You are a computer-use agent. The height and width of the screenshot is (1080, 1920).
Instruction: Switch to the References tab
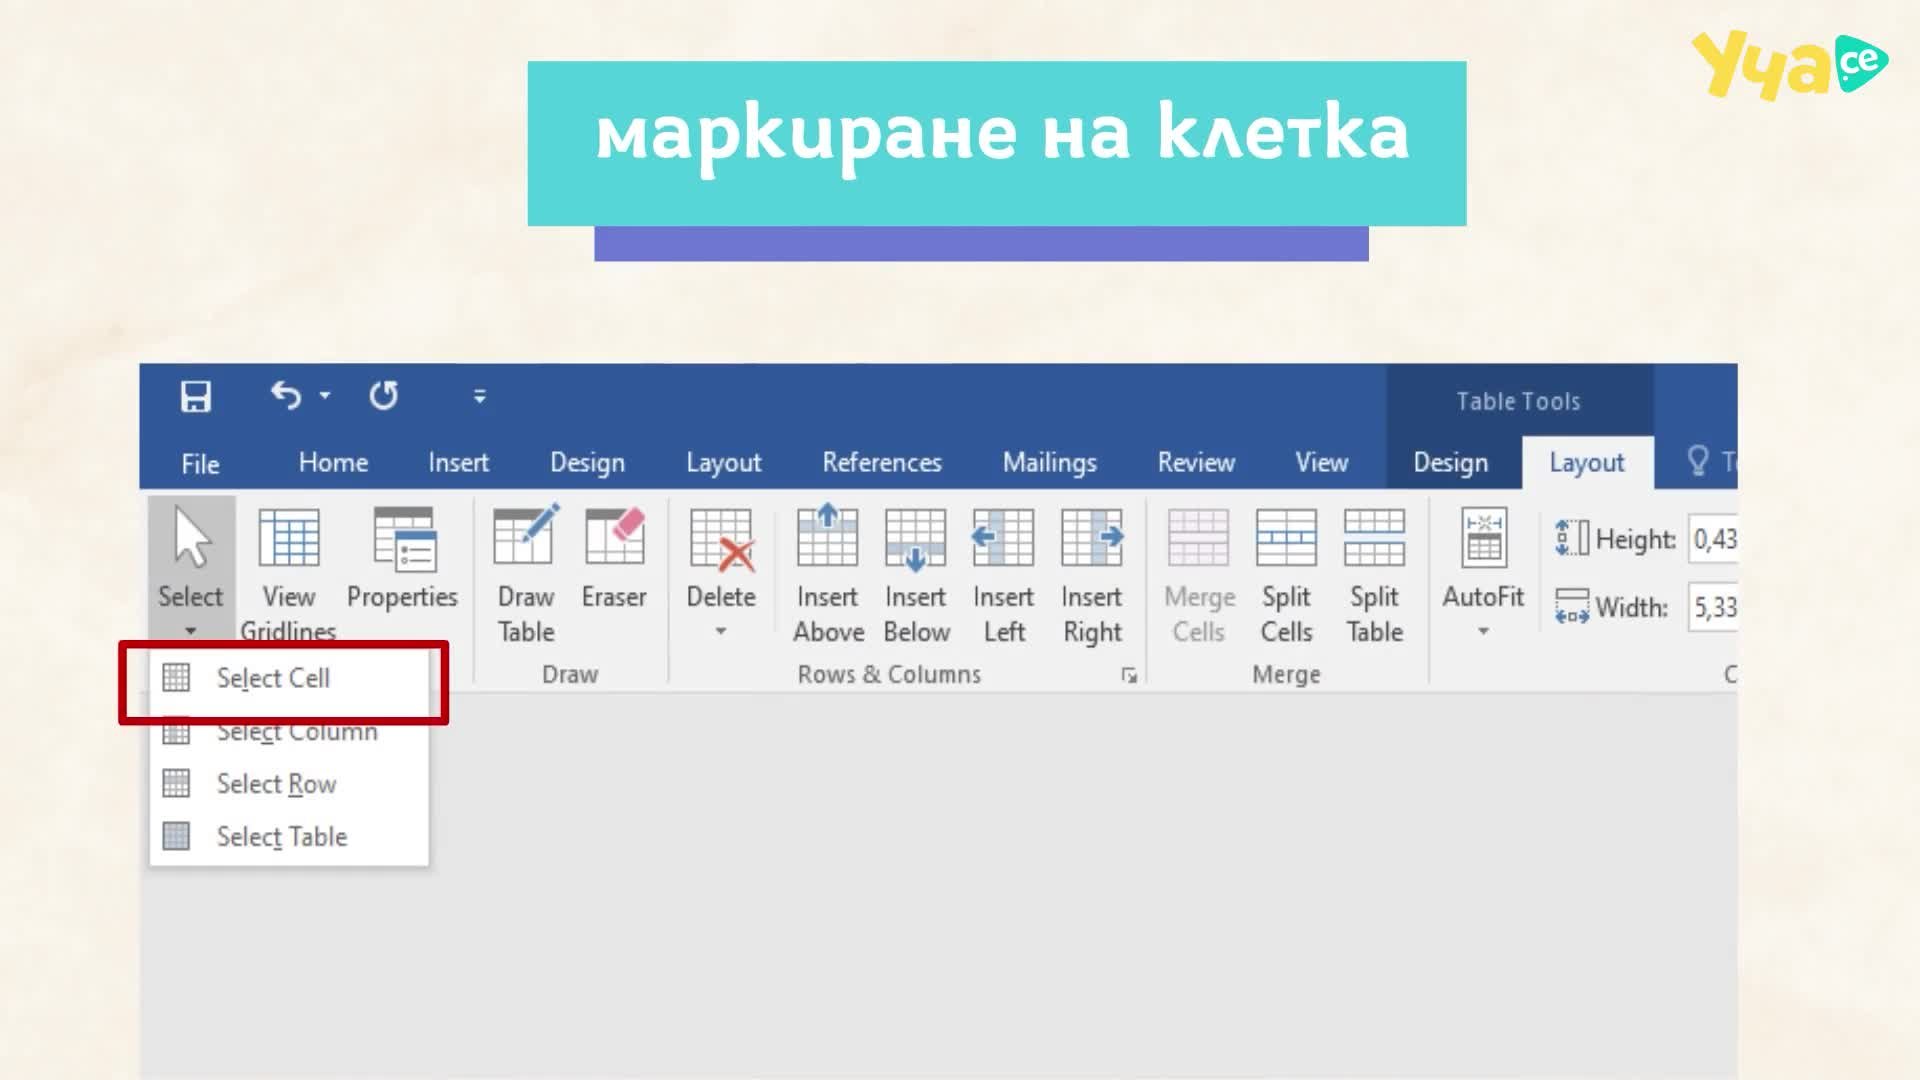(882, 462)
